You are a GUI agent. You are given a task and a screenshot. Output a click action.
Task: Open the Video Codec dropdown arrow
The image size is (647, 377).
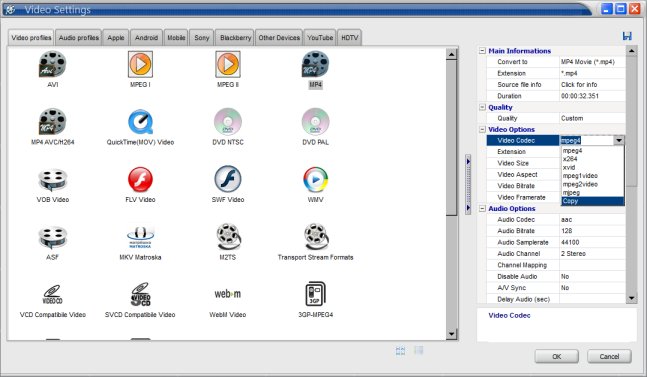pos(619,141)
